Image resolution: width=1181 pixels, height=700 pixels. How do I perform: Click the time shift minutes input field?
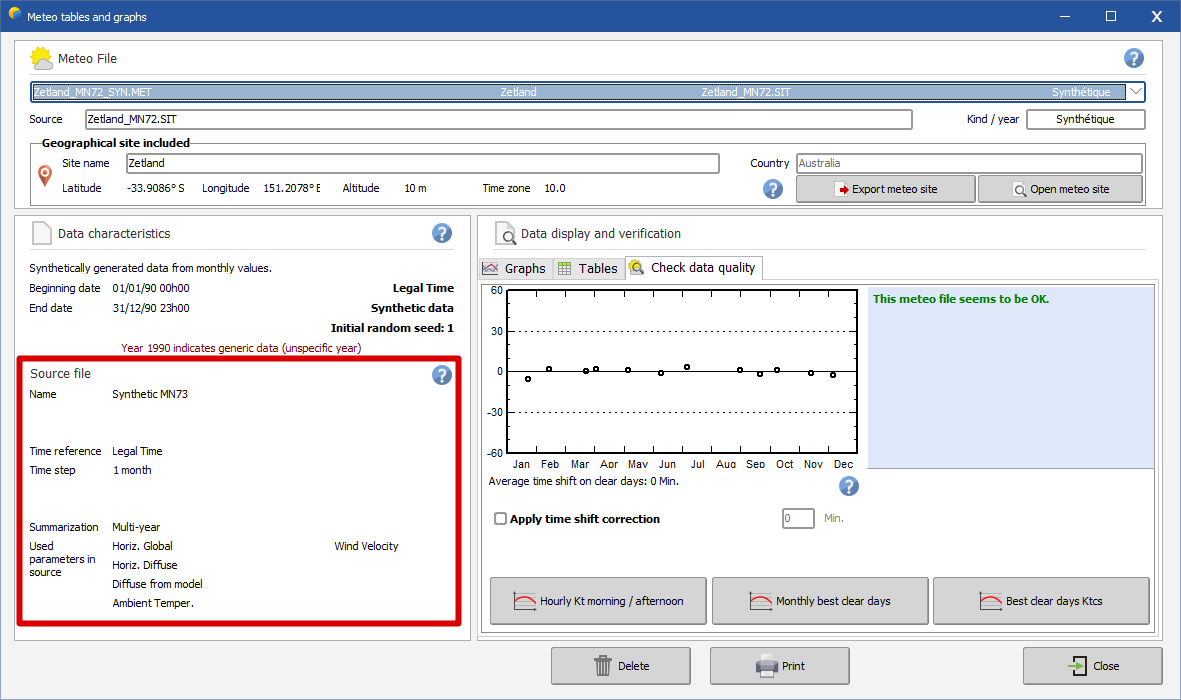(x=798, y=518)
